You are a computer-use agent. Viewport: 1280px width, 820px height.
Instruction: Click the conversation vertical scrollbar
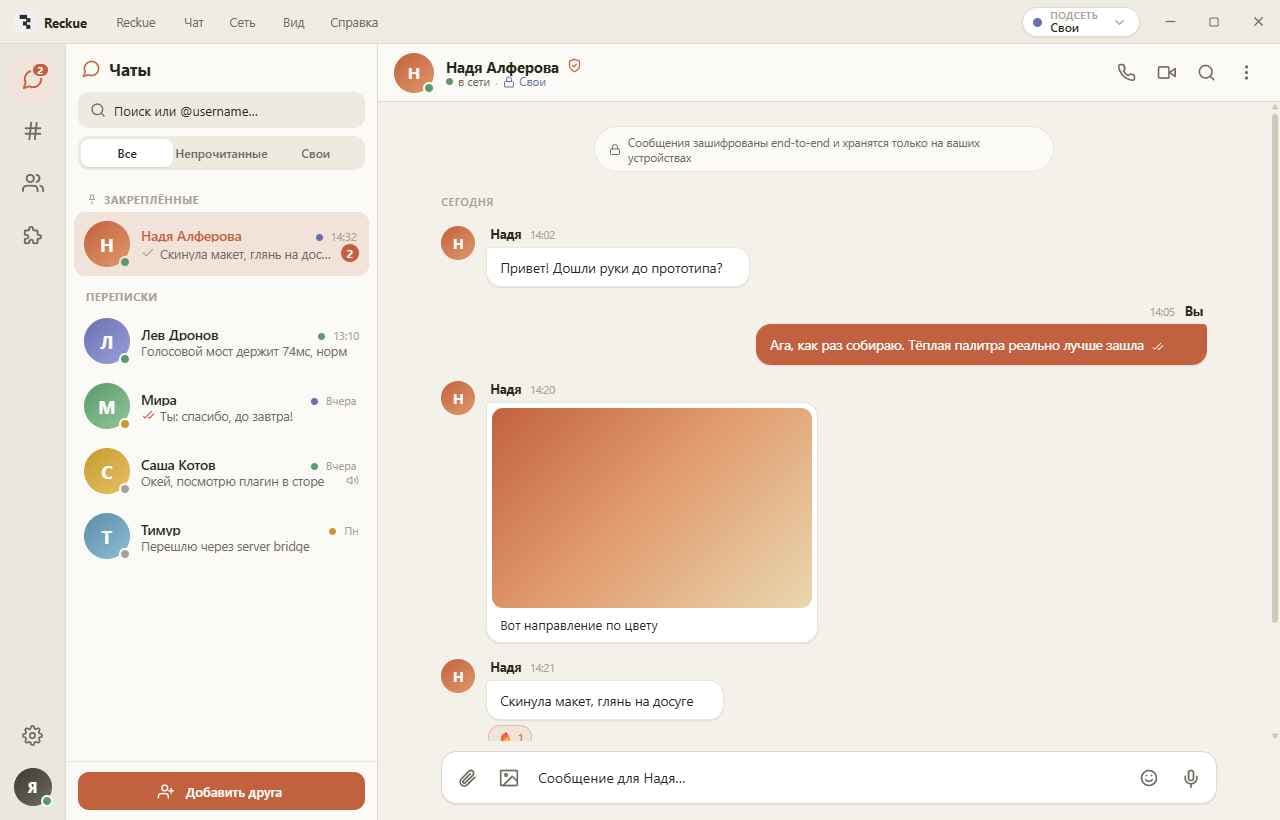click(1274, 367)
